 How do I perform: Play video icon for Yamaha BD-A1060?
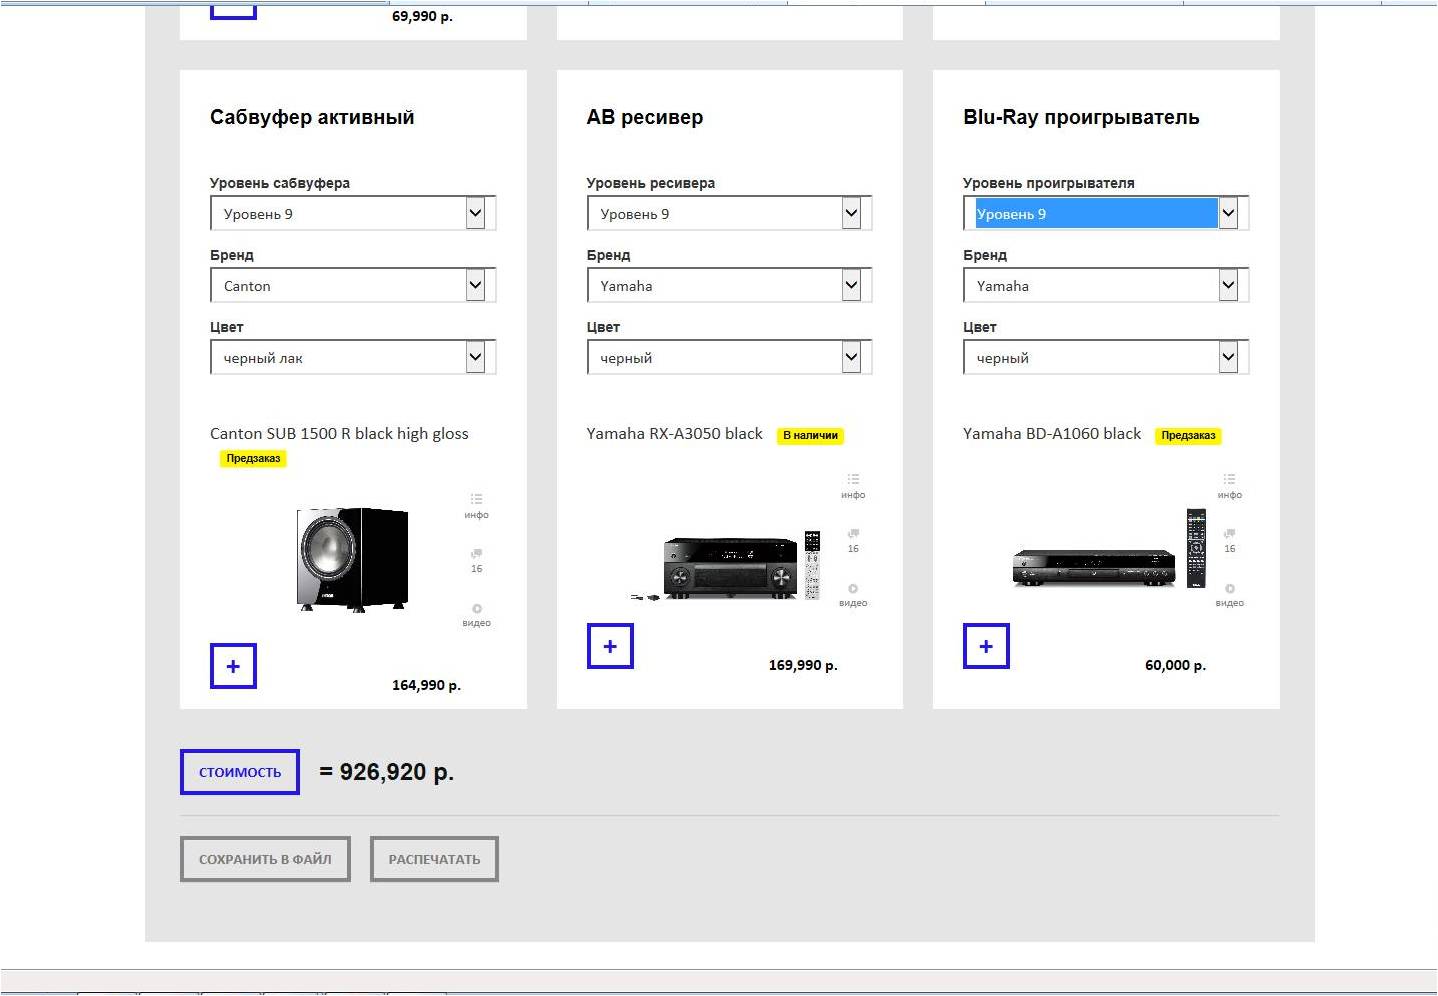(1229, 594)
